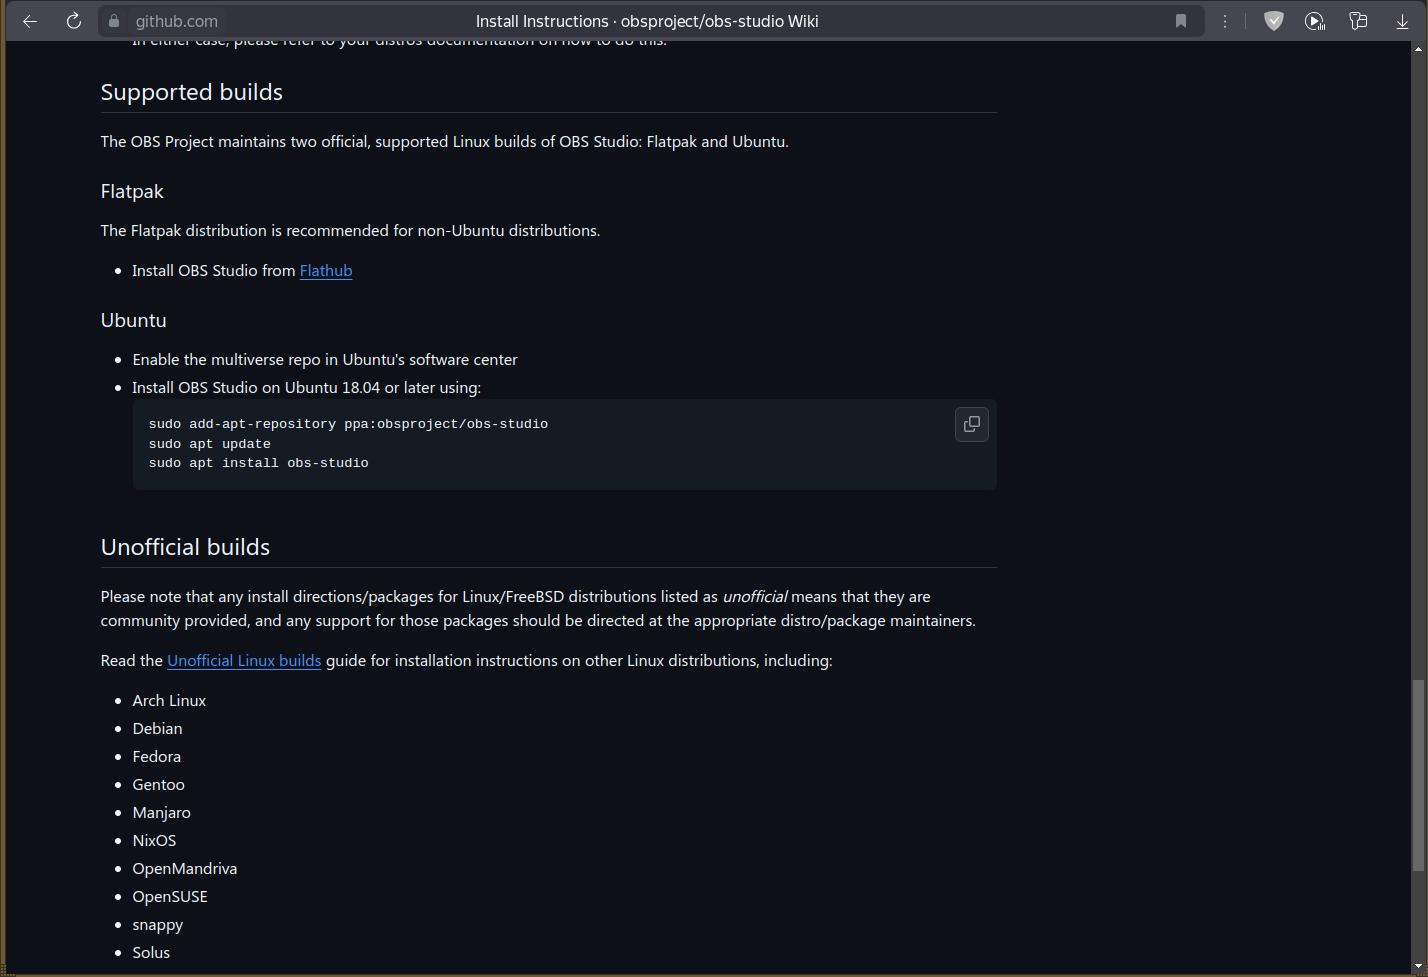Click the page vertical scrollbar thumb
This screenshot has width=1428, height=977.
(1416, 775)
